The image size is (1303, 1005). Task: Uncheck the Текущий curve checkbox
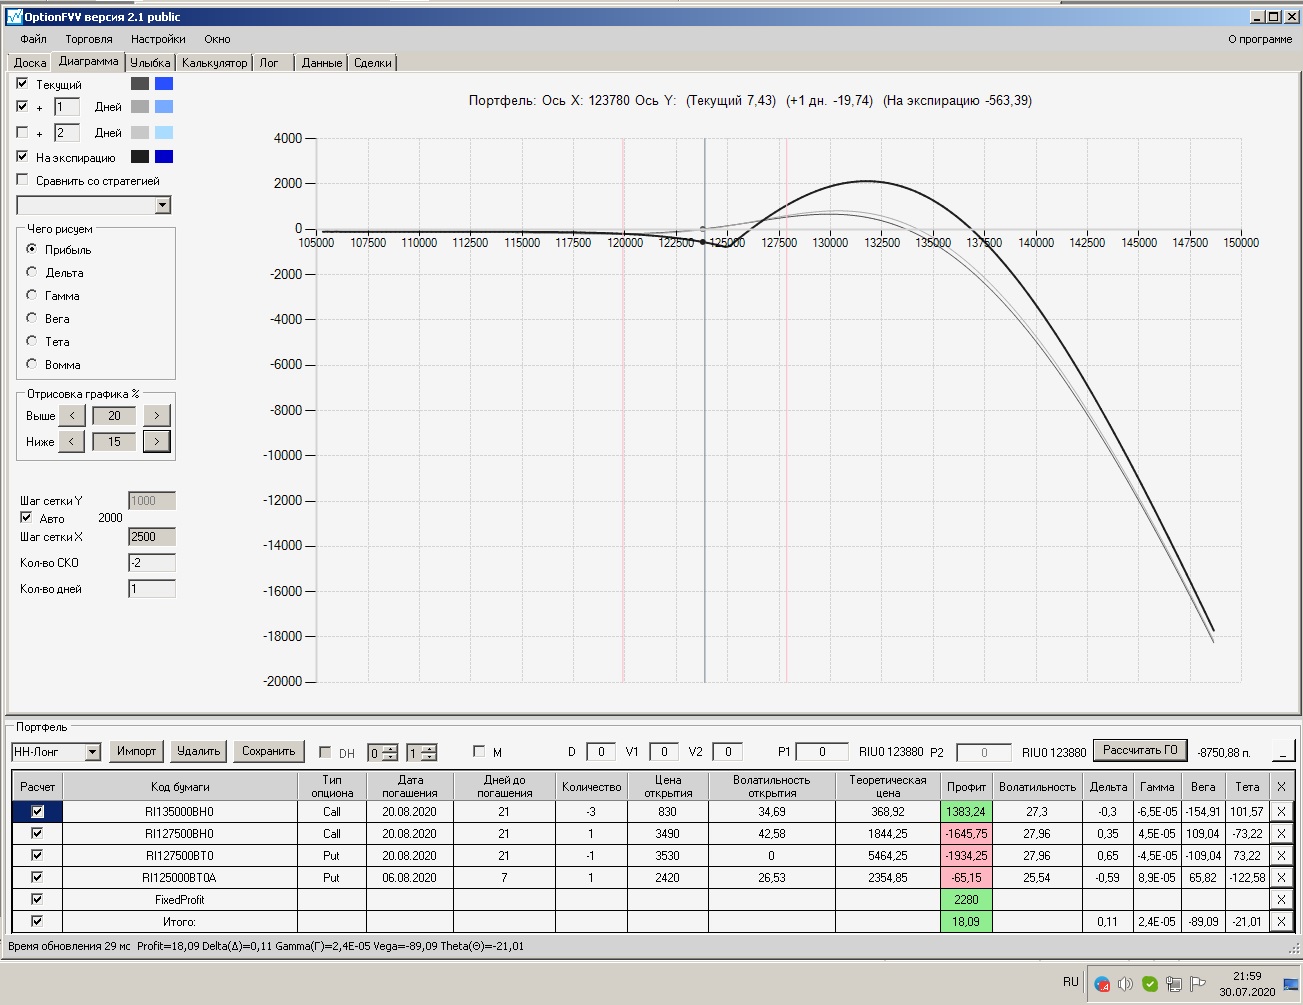[x=23, y=84]
